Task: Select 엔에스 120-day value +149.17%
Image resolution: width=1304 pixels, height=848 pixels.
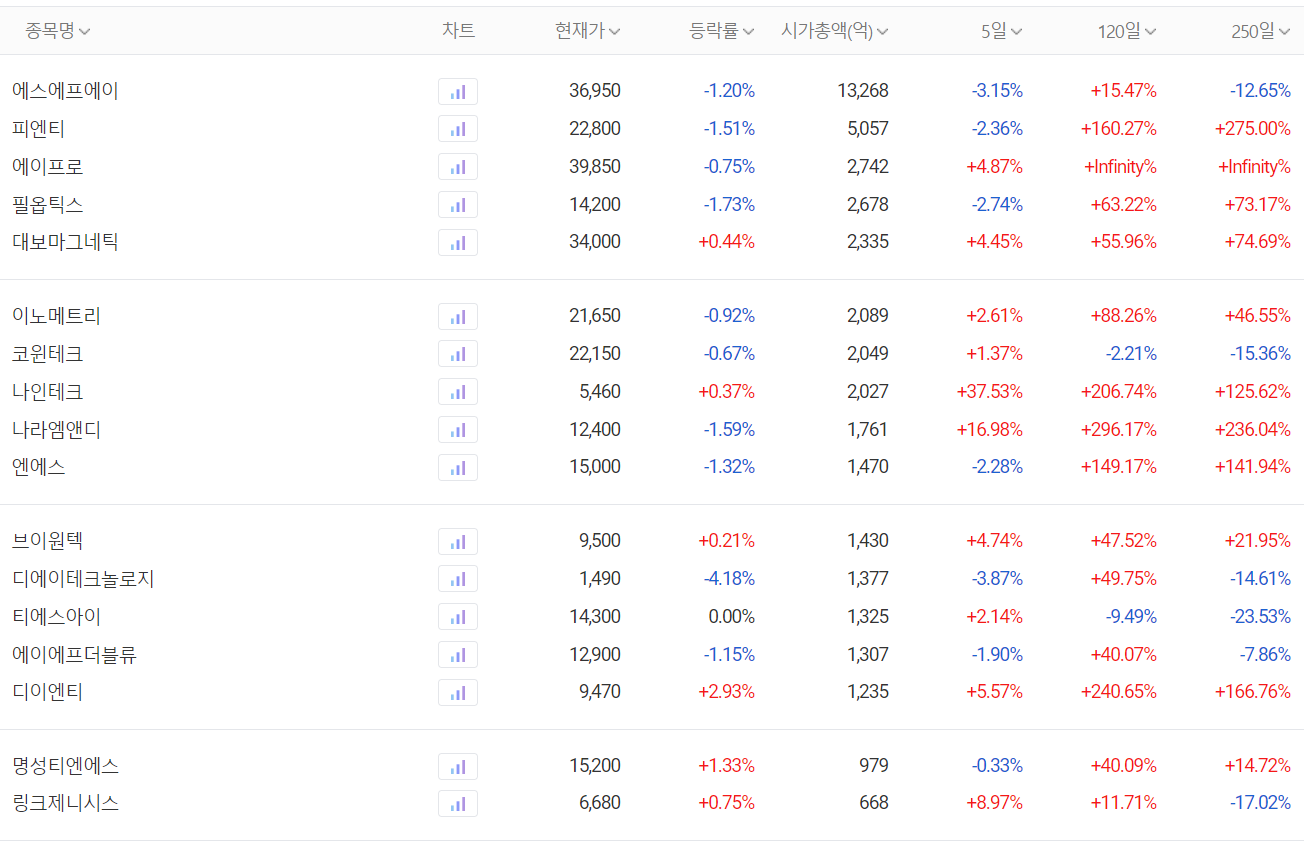Action: tap(1119, 467)
